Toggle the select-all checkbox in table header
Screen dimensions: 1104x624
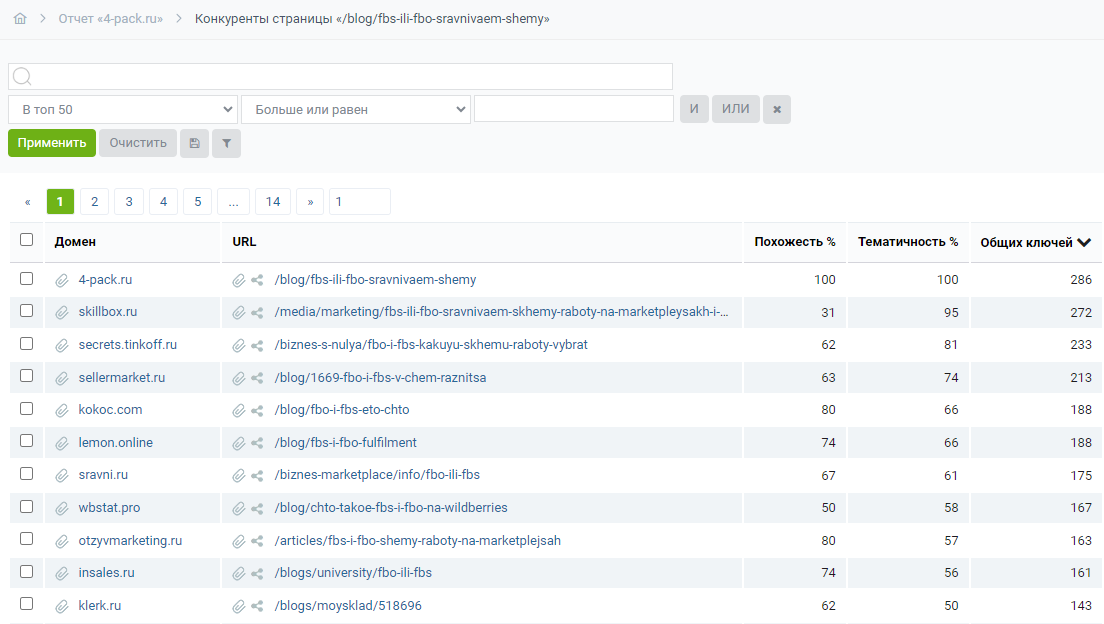coord(27,239)
